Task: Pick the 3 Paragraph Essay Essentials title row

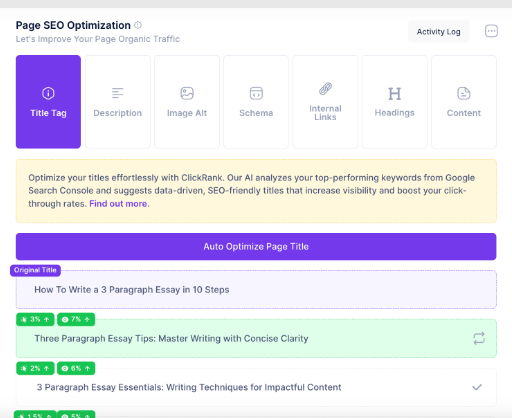Action: (x=256, y=387)
